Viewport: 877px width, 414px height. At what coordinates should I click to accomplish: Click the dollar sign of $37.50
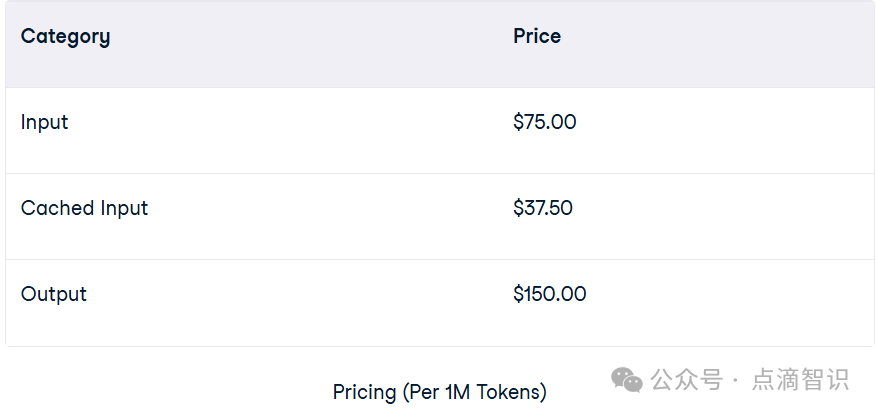518,208
